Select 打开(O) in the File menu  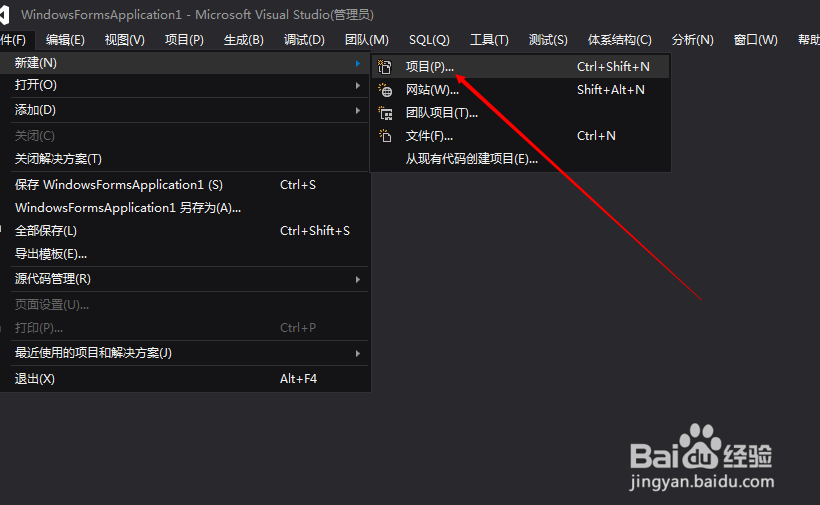click(185, 85)
